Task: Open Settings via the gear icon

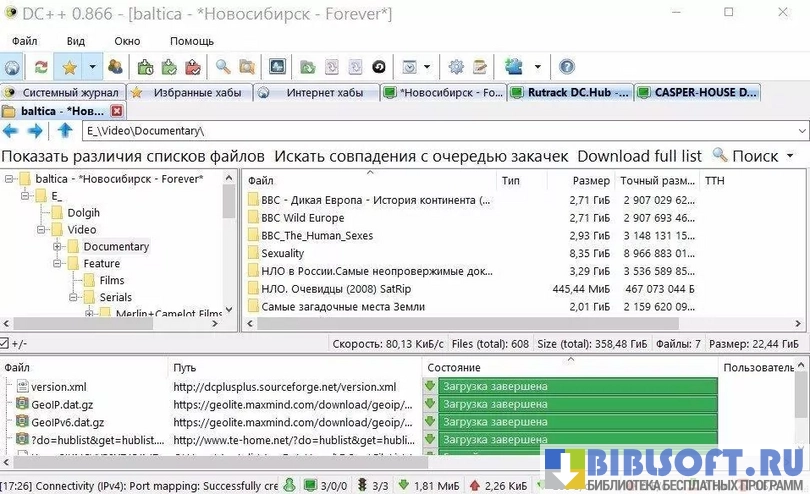Action: [456, 67]
